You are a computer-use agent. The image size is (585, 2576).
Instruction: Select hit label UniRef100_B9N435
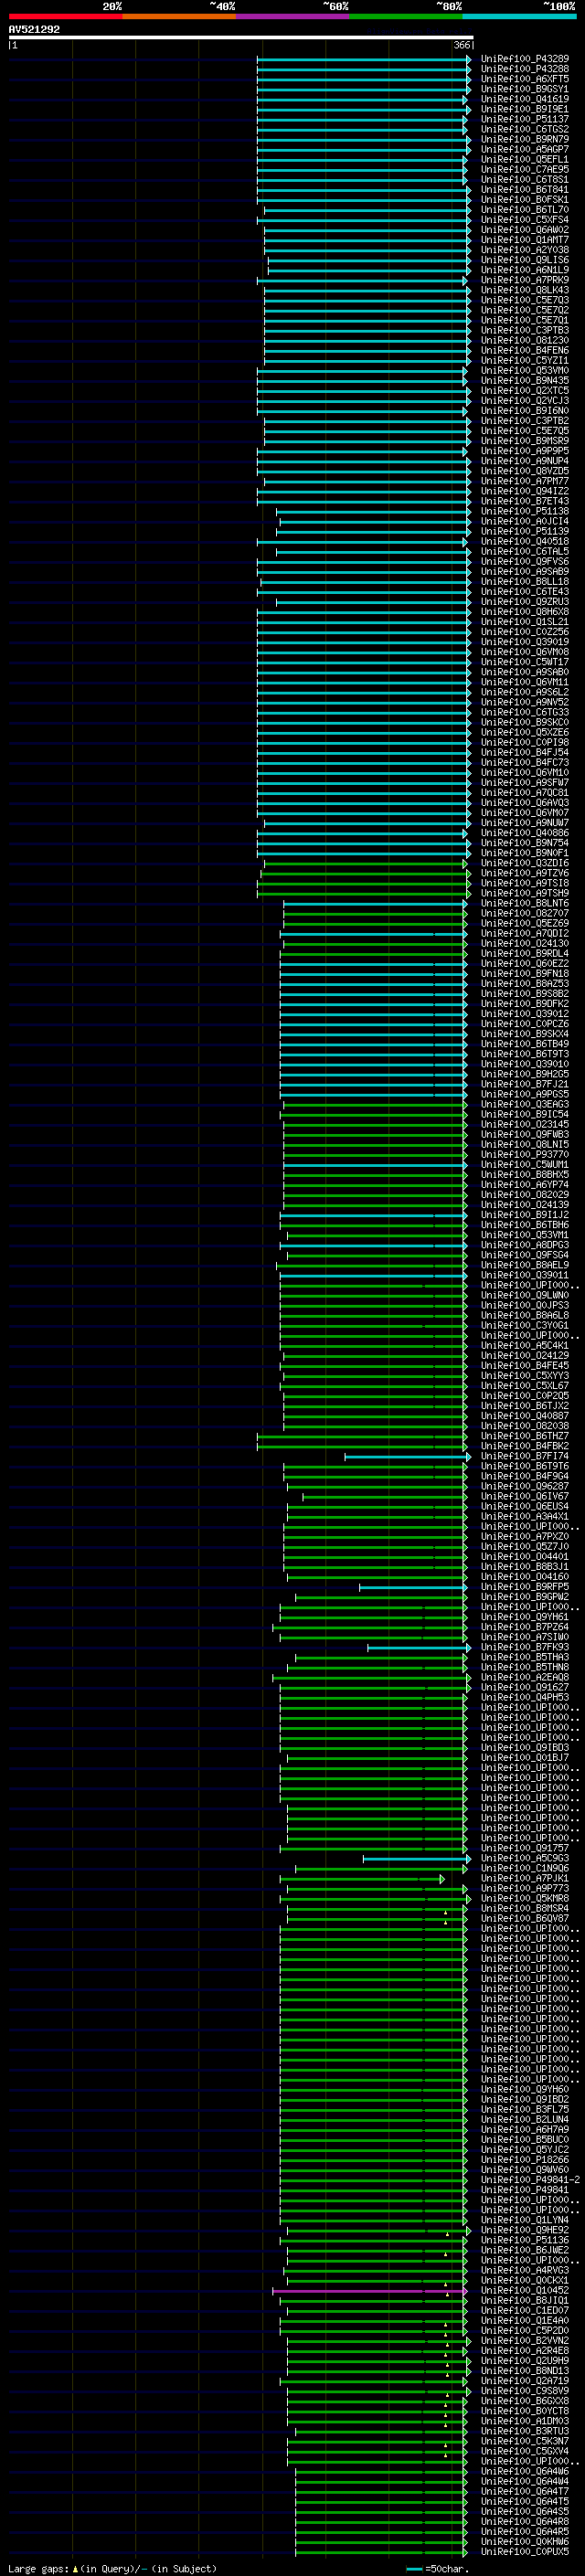[x=524, y=381]
